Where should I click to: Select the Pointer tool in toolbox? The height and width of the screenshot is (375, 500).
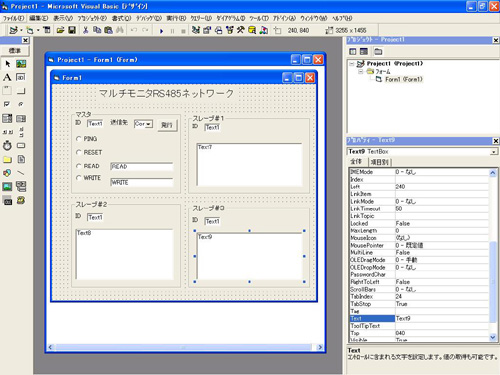pyautogui.click(x=7, y=64)
